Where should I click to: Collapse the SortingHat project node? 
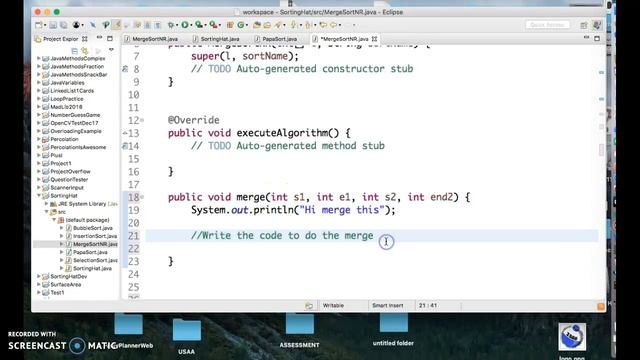[x=39, y=196]
